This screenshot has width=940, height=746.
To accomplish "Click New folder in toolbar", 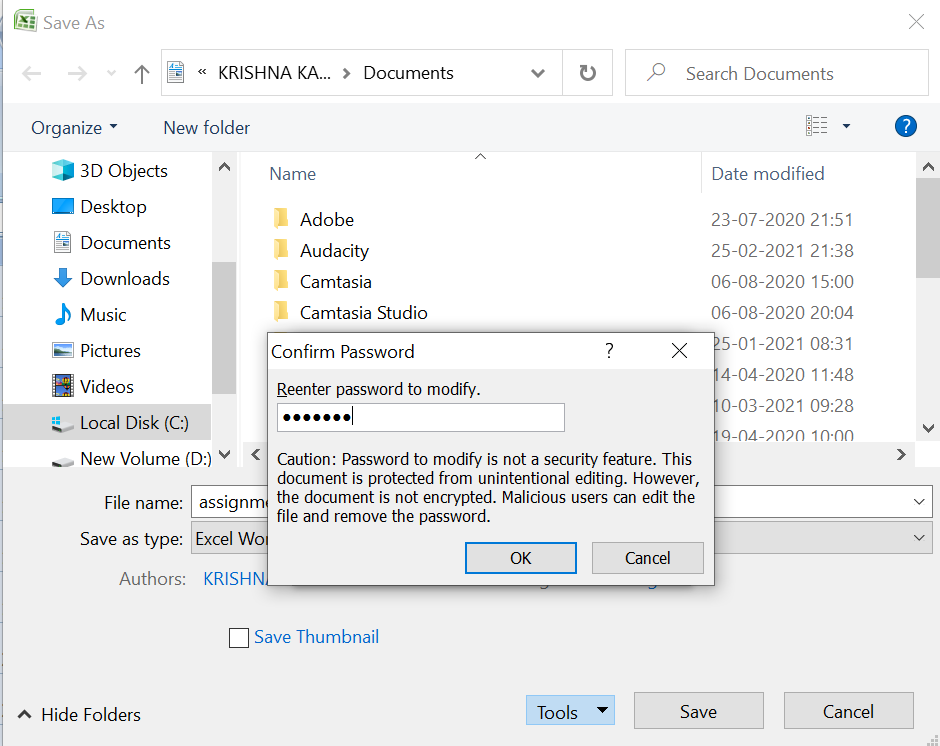I will point(207,127).
